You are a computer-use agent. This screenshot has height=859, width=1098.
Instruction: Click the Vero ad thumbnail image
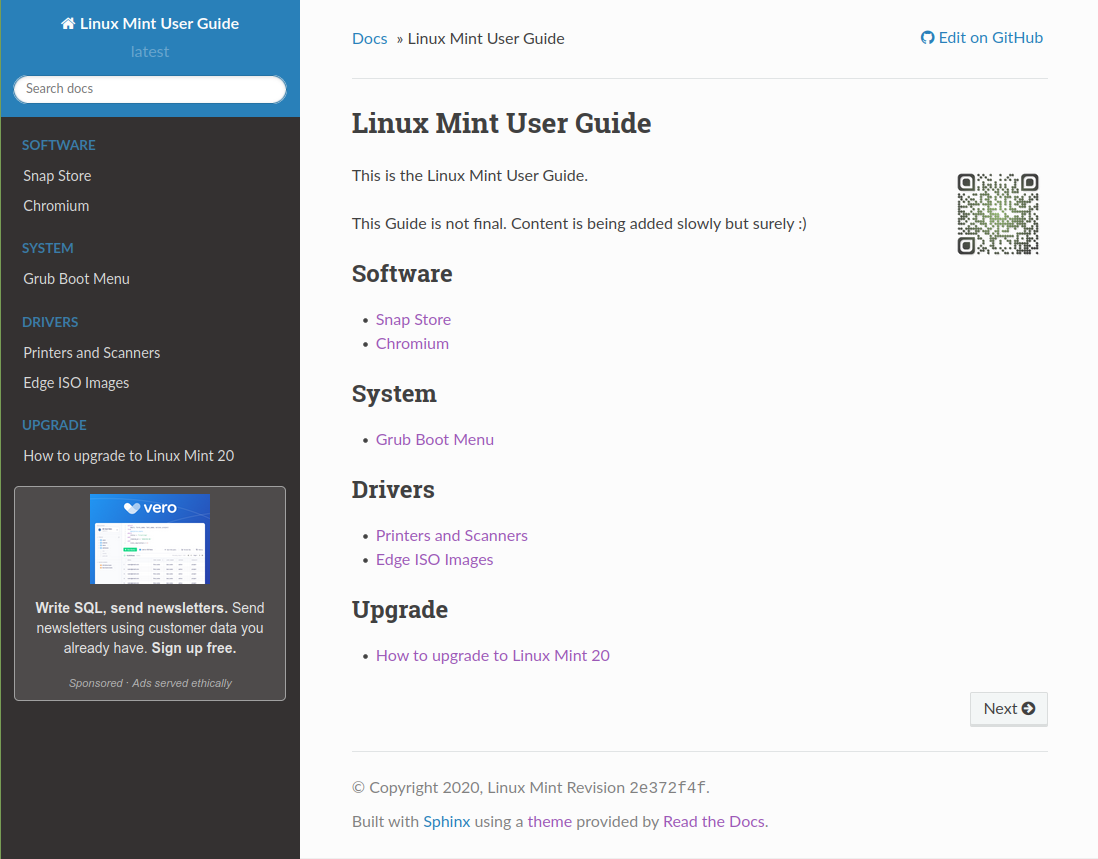pyautogui.click(x=149, y=539)
